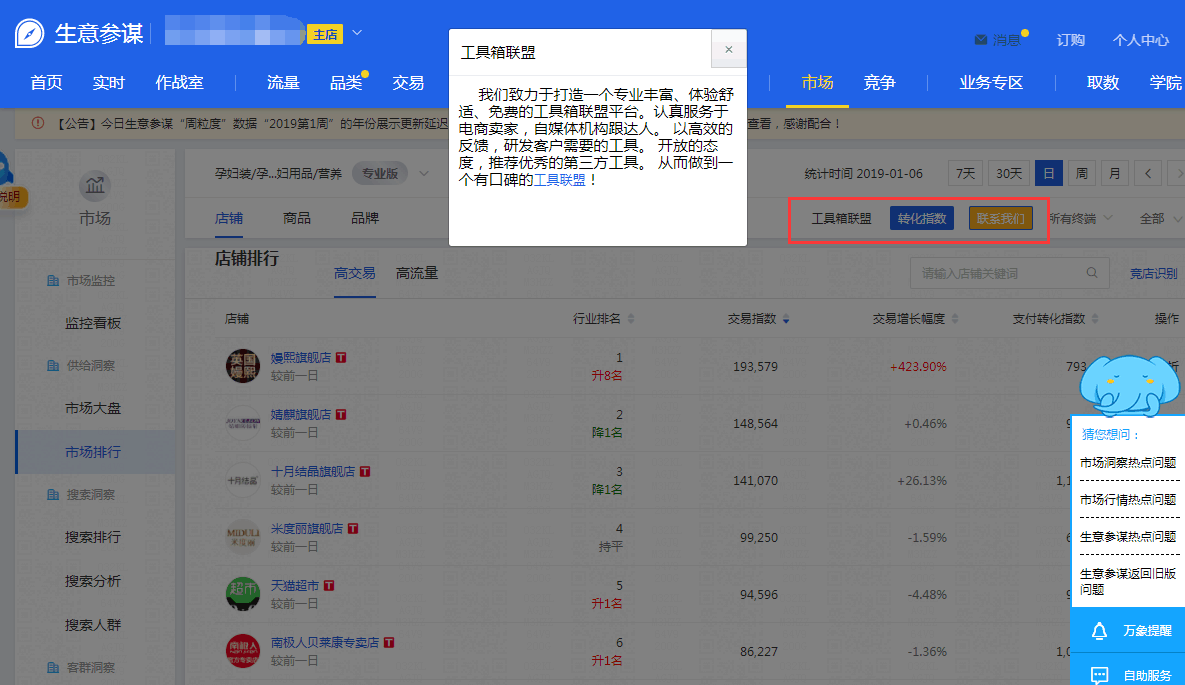This screenshot has height=685, width=1185.
Task: Click the 自助服务 chat bubble icon
Action: click(x=1100, y=675)
